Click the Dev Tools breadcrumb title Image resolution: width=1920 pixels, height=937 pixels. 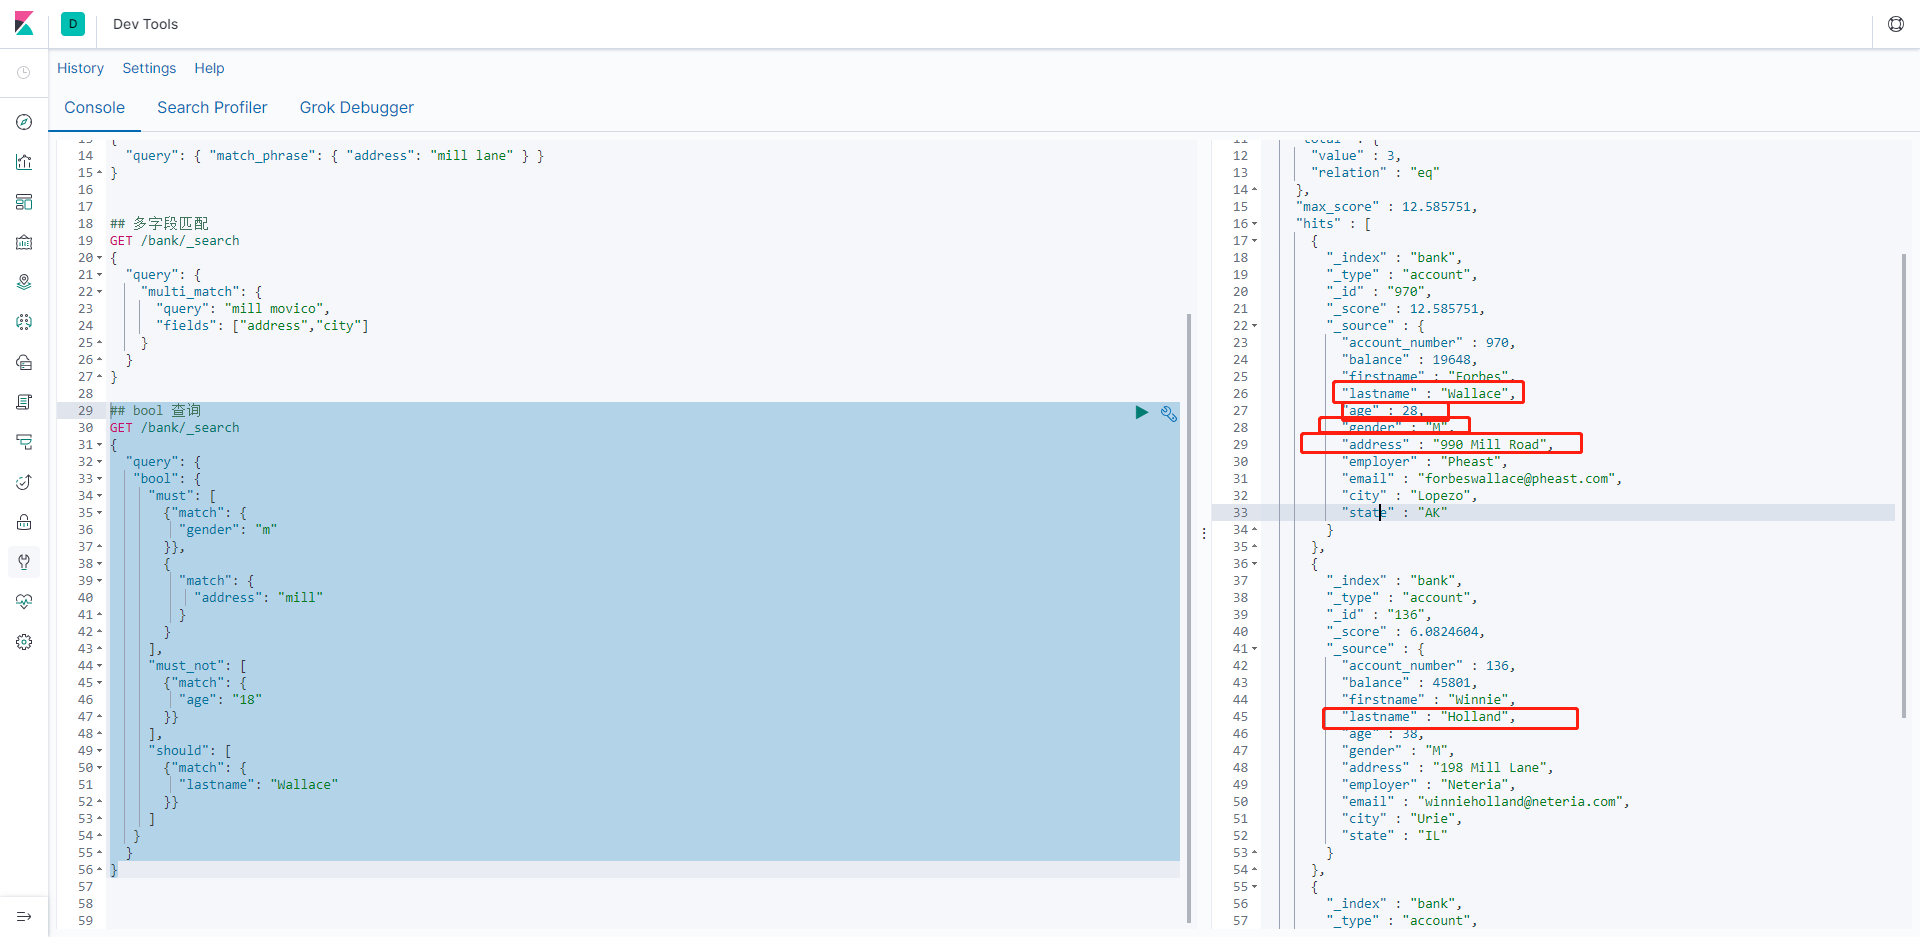145,24
